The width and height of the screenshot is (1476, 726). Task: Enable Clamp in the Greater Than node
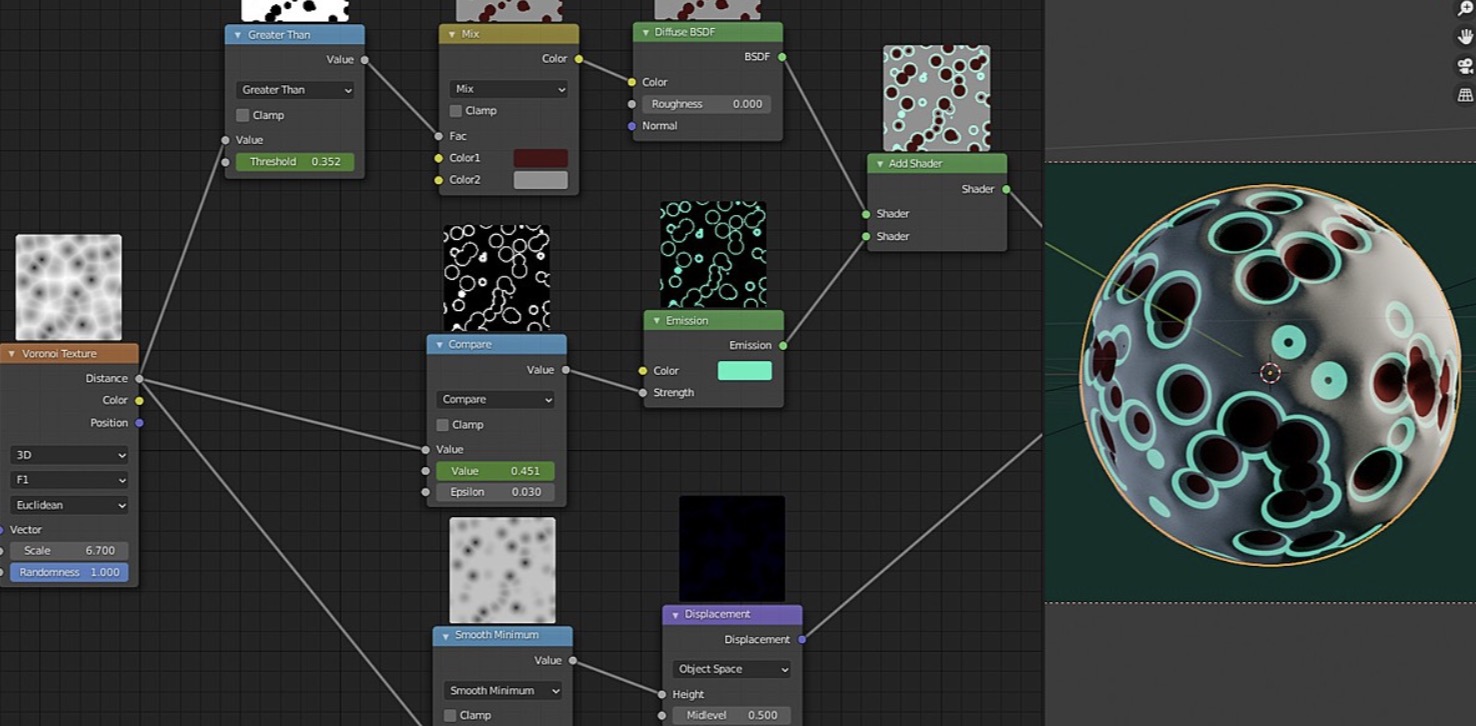coord(242,115)
